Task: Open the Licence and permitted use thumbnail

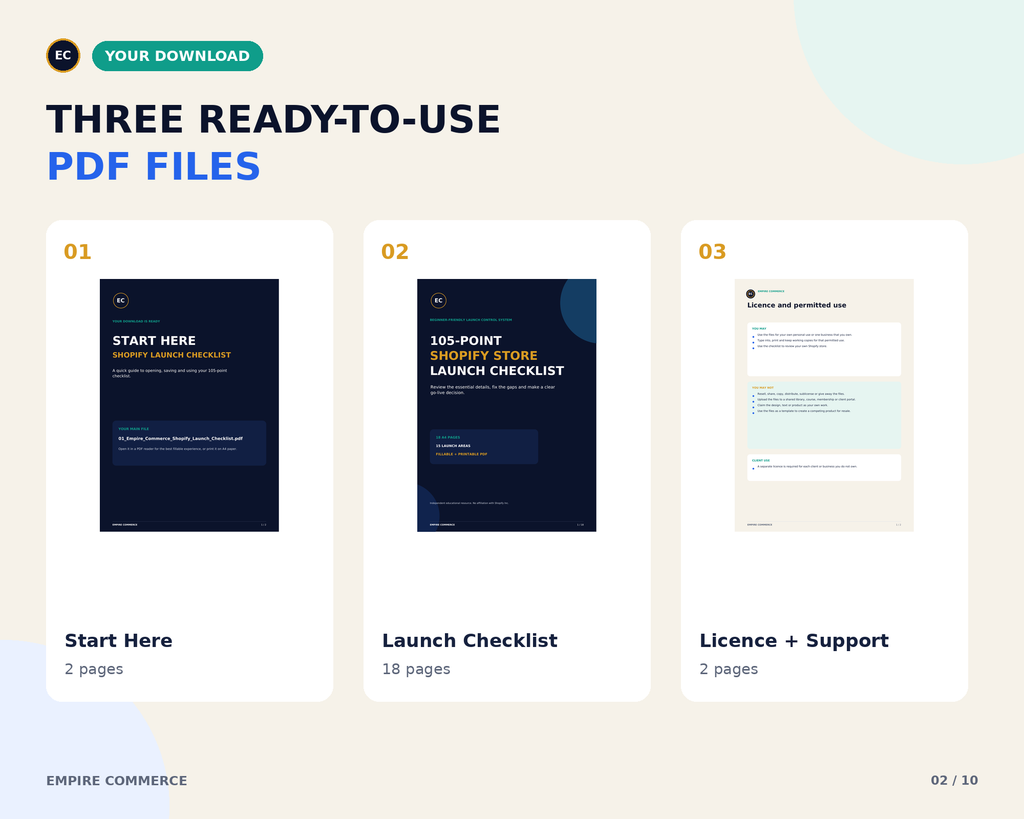Action: point(824,405)
